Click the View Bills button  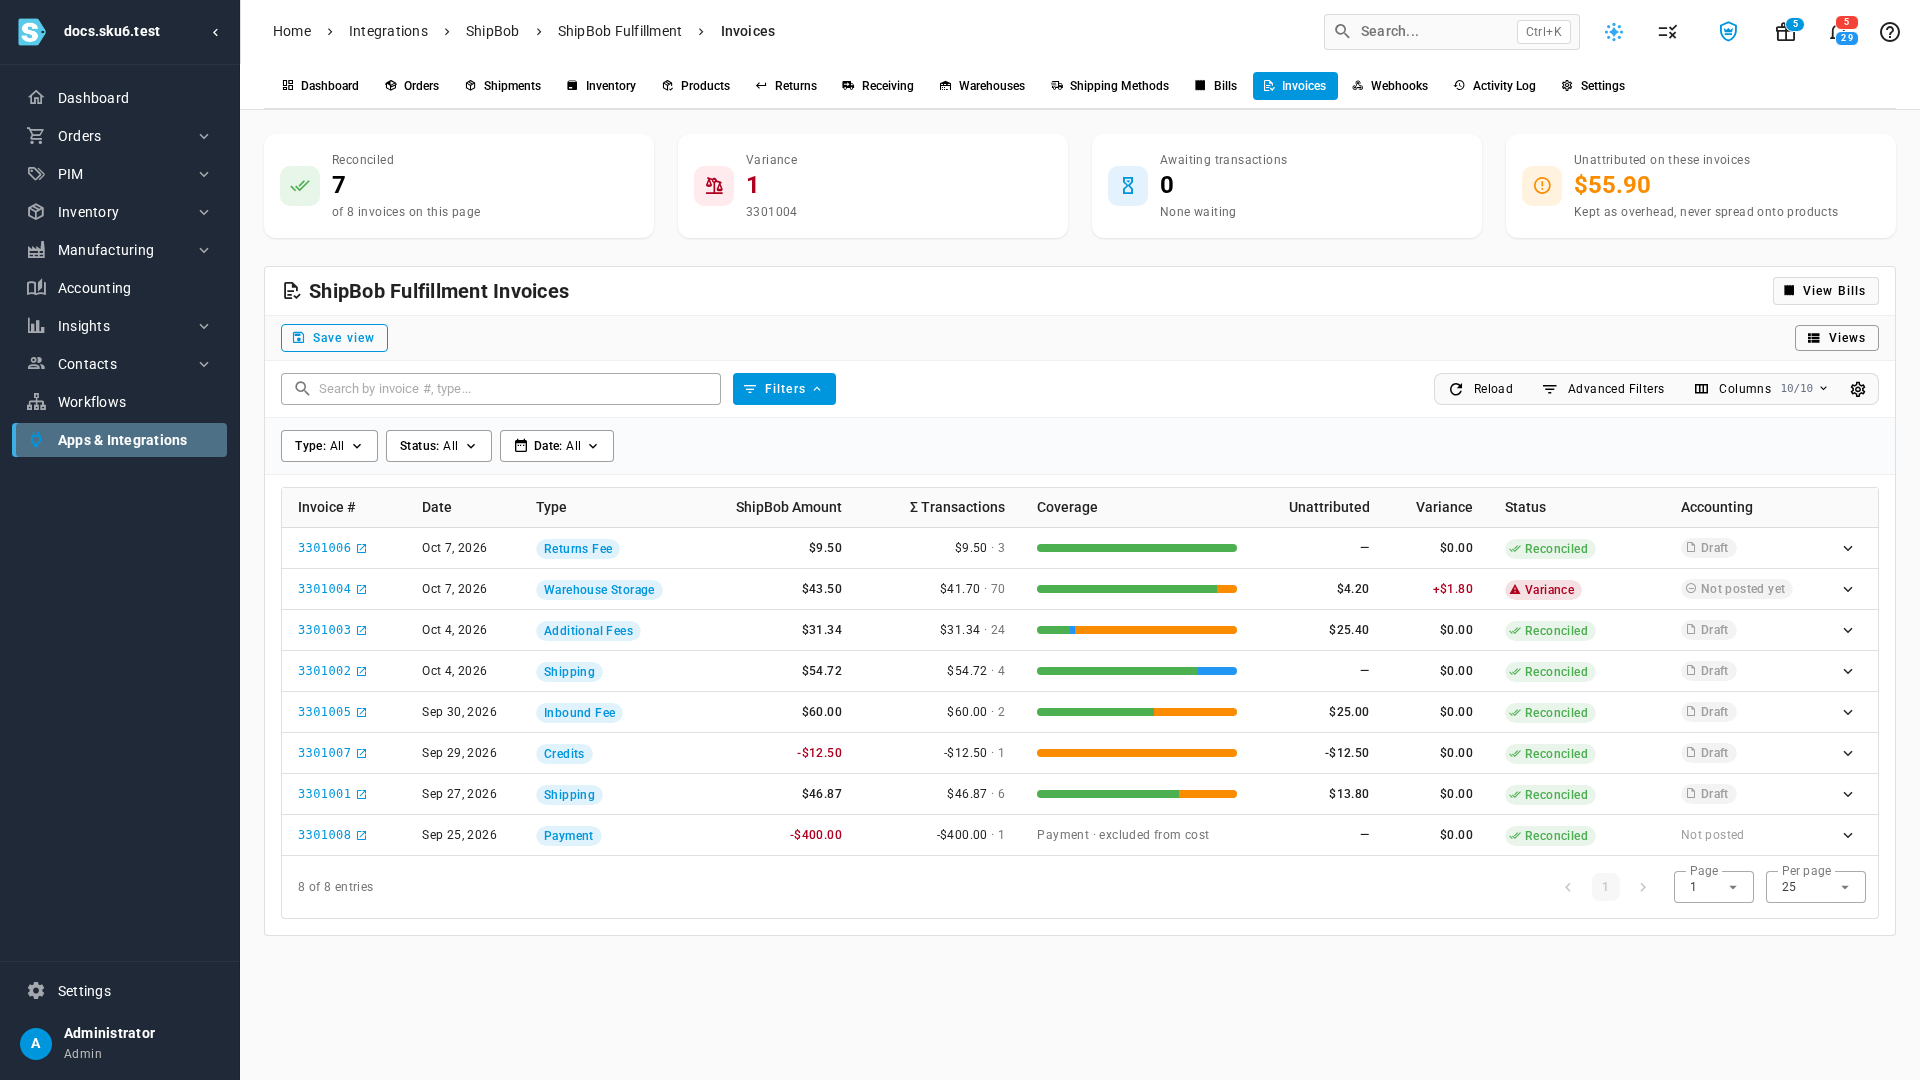click(1825, 291)
